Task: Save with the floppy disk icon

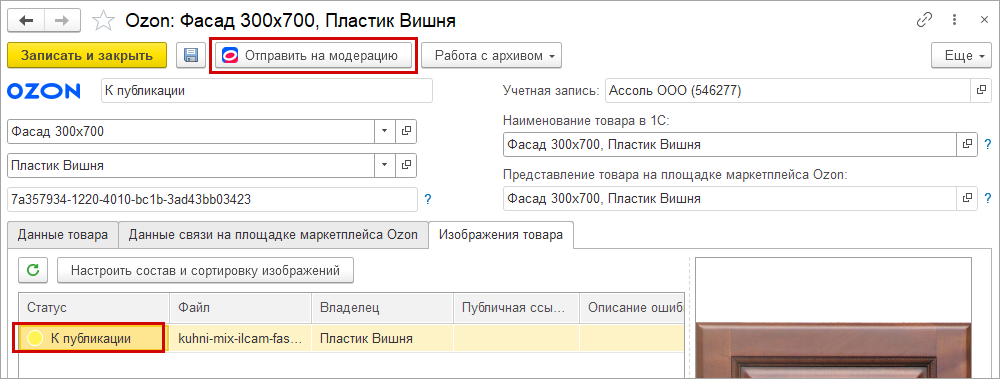Action: pyautogui.click(x=190, y=56)
